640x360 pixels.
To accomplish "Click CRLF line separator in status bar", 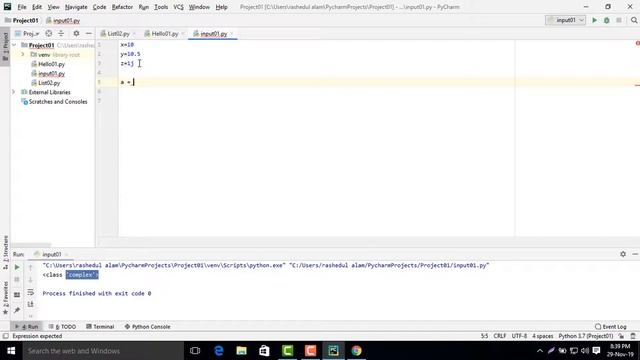I will 500,336.
